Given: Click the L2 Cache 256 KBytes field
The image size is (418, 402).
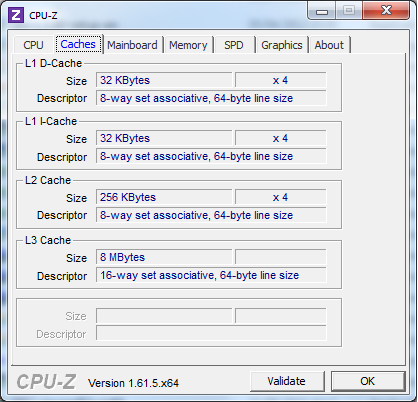Looking at the screenshot, I should (x=164, y=197).
